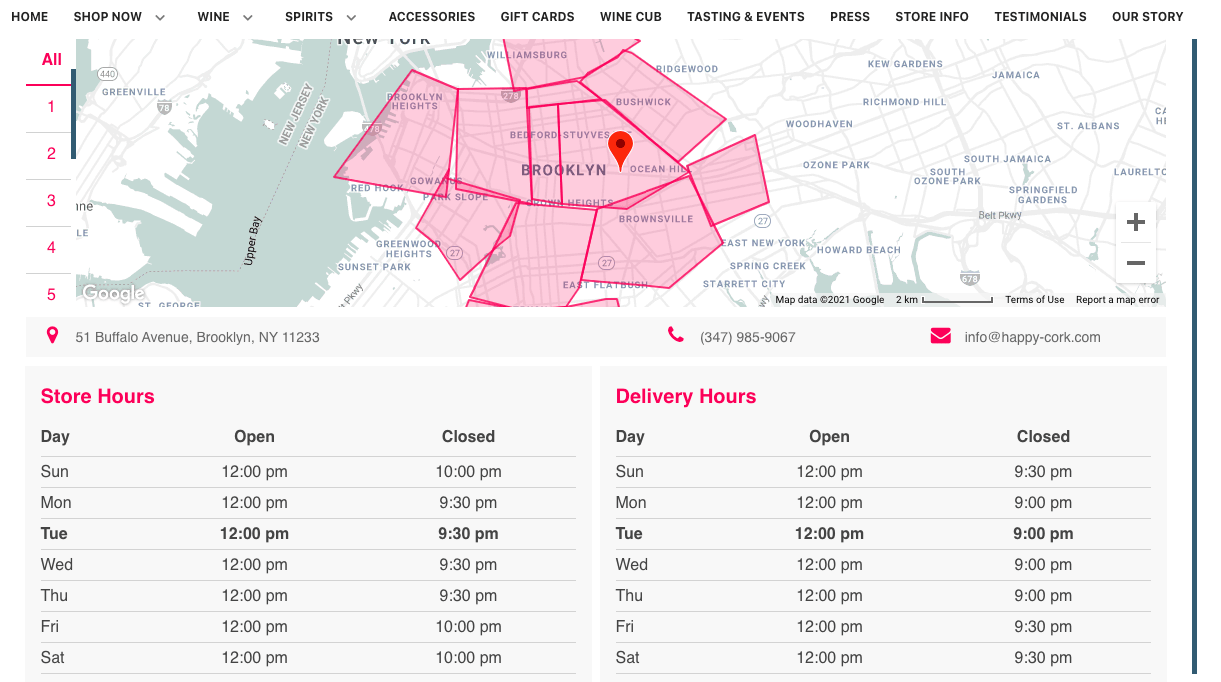Click Mon row in Delivery Hours table
1221x682 pixels.
[883, 503]
